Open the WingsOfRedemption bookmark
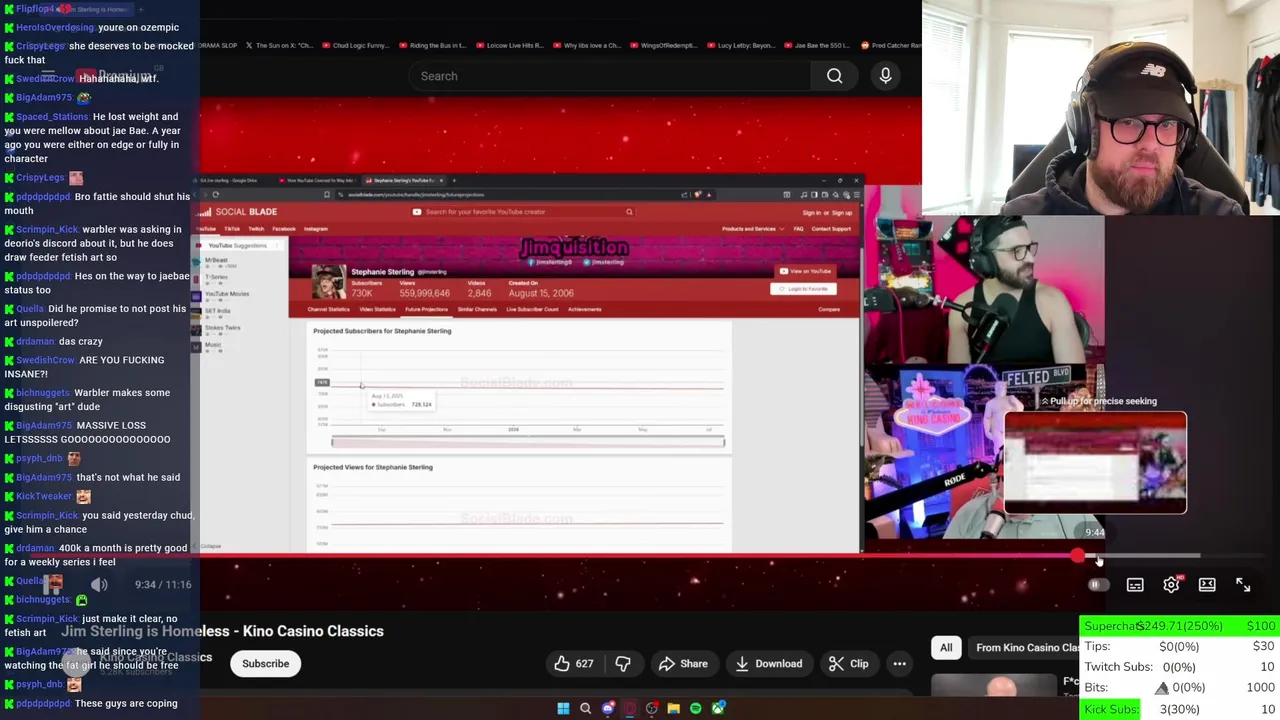The image size is (1280, 720). click(663, 45)
